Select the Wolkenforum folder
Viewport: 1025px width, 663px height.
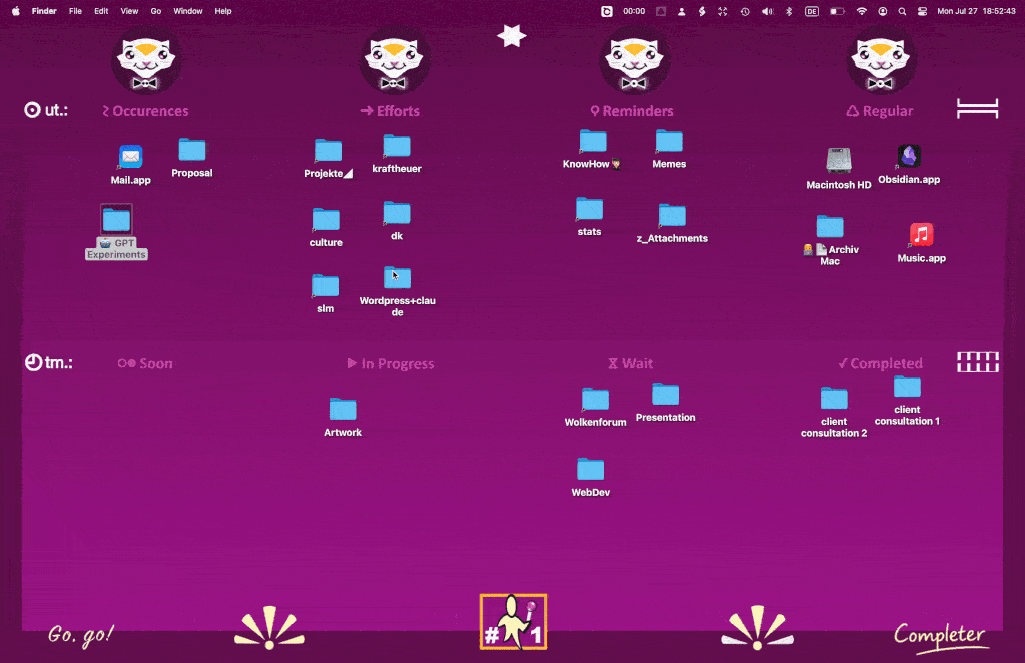596,400
